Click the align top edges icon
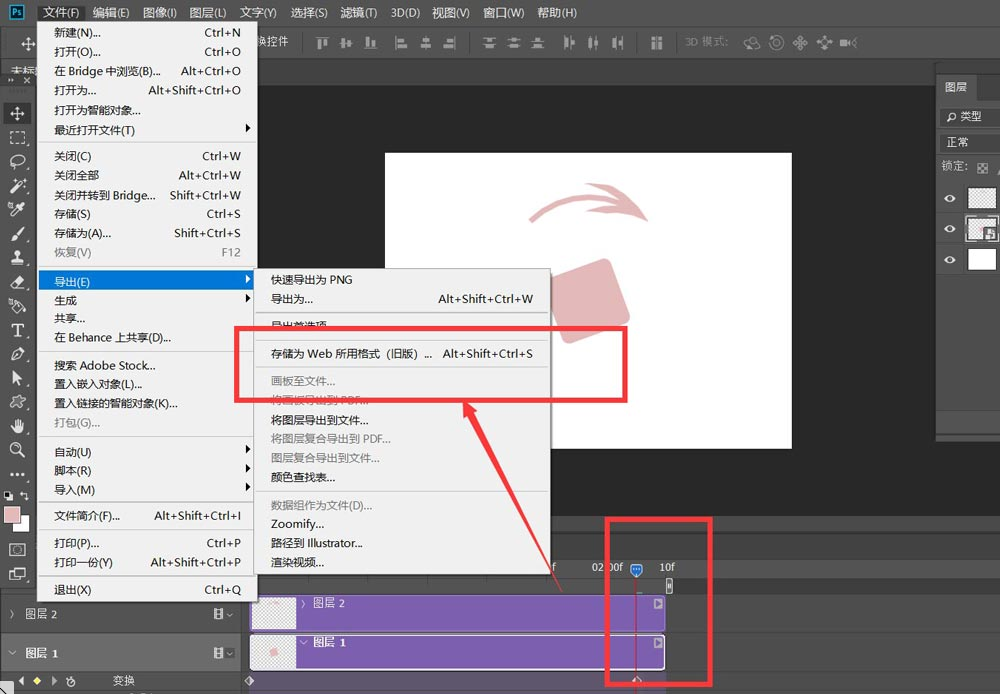The height and width of the screenshot is (694, 1002). coord(322,43)
